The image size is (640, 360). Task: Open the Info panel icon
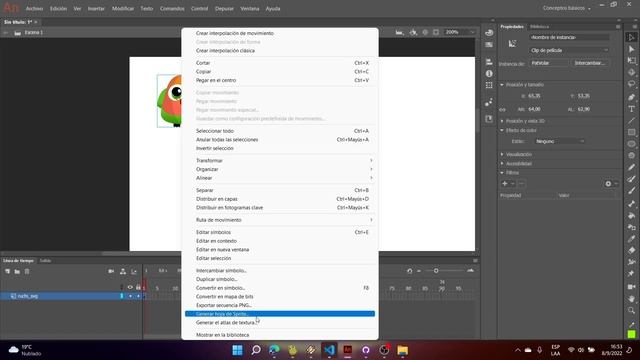[x=489, y=73]
